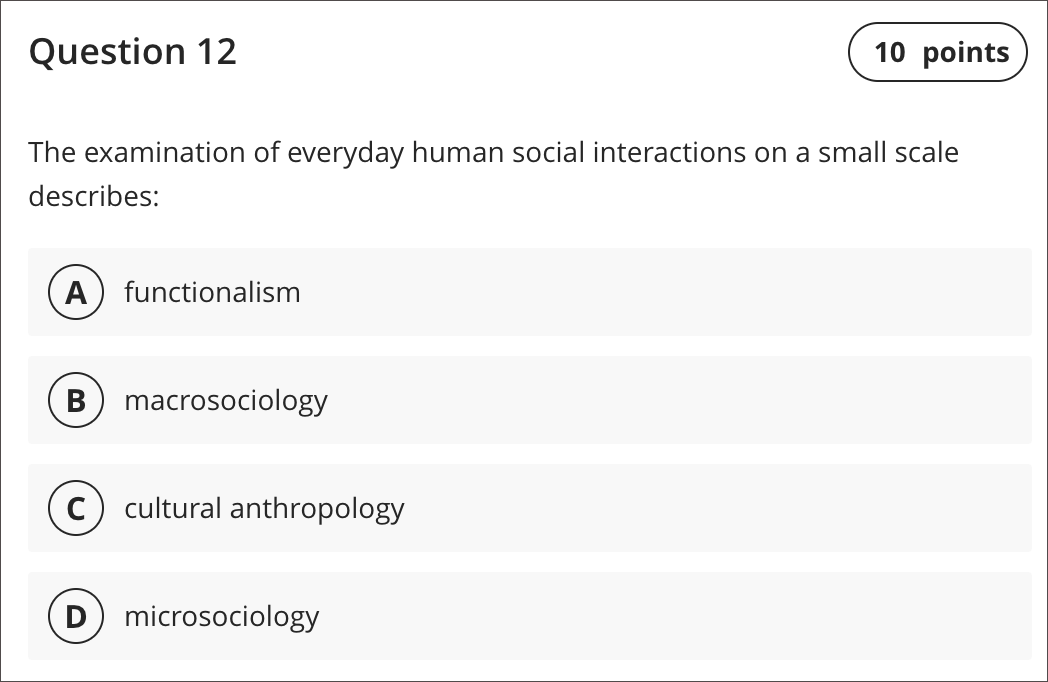Click the word "describes:" in the prompt

pyautogui.click(x=94, y=196)
